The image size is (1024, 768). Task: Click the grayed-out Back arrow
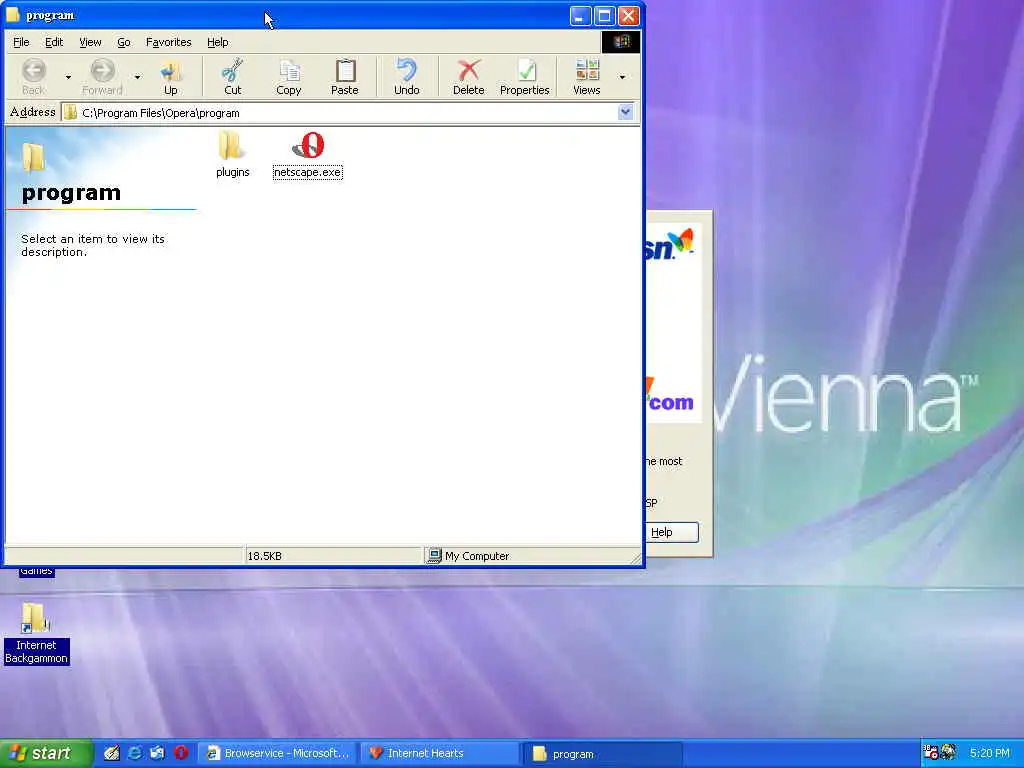point(34,77)
